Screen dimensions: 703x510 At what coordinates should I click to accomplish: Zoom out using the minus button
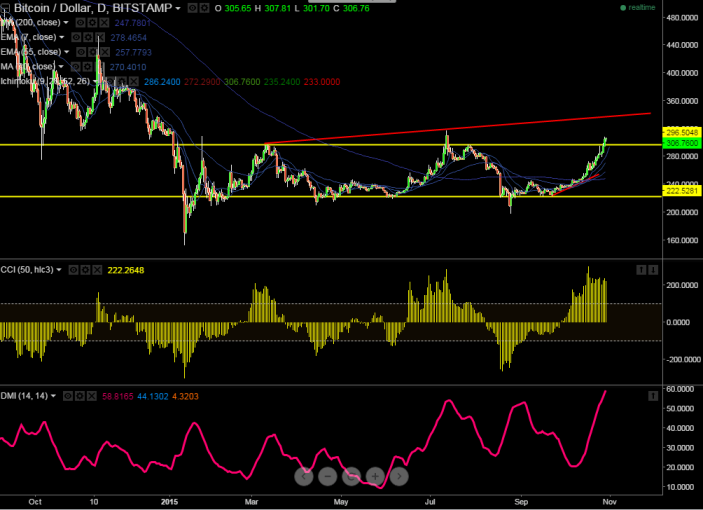(x=328, y=476)
